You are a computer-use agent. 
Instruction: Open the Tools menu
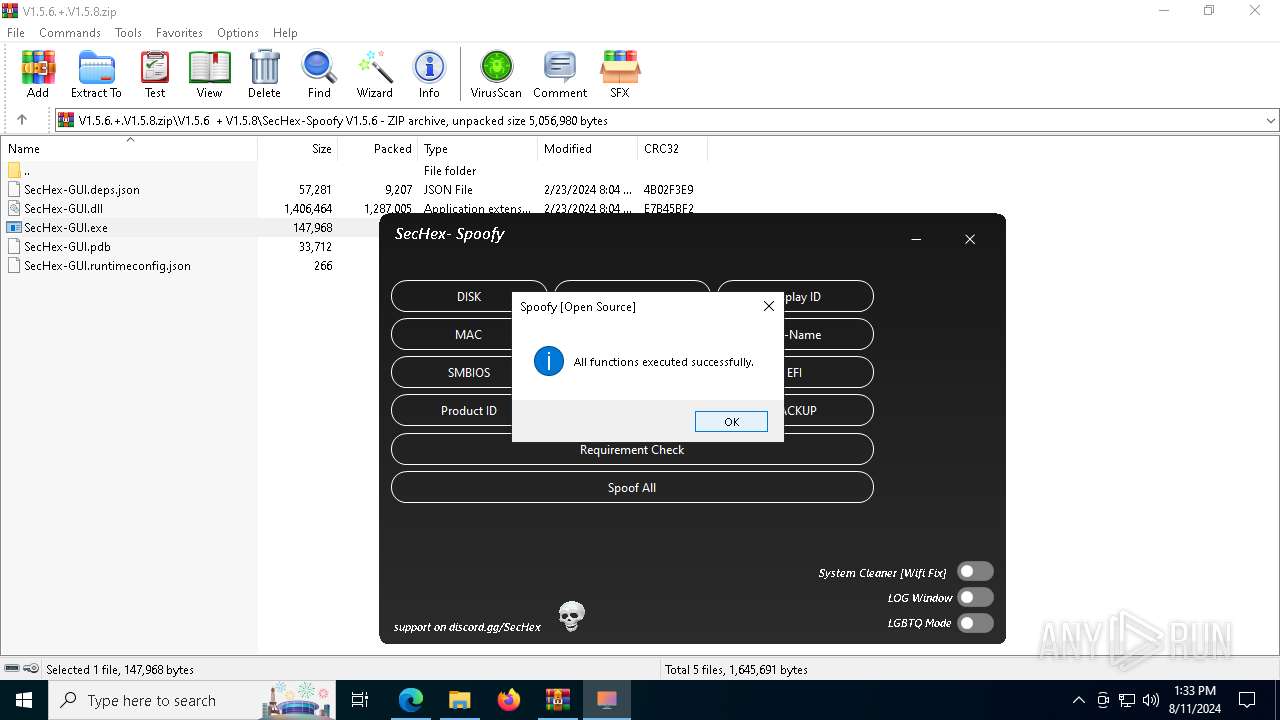click(128, 32)
